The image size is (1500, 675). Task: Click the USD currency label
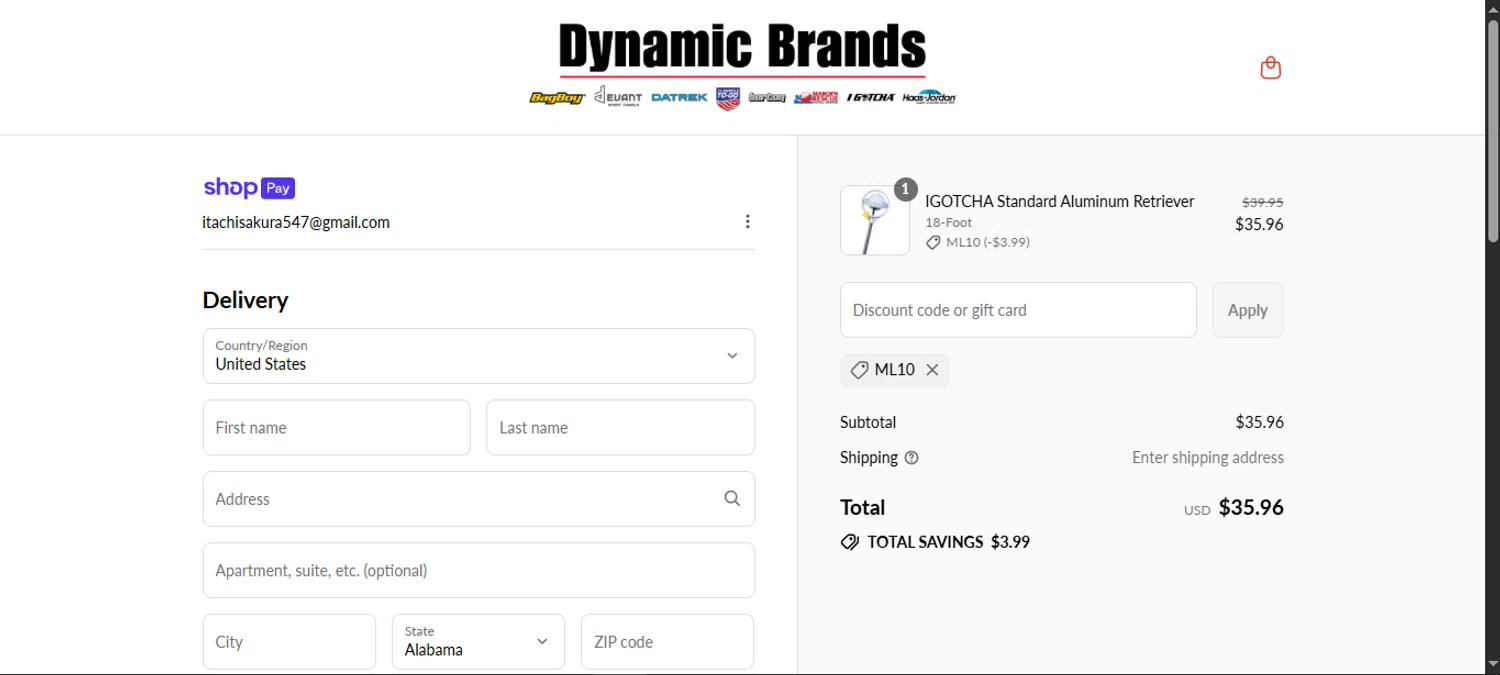pyautogui.click(x=1197, y=510)
